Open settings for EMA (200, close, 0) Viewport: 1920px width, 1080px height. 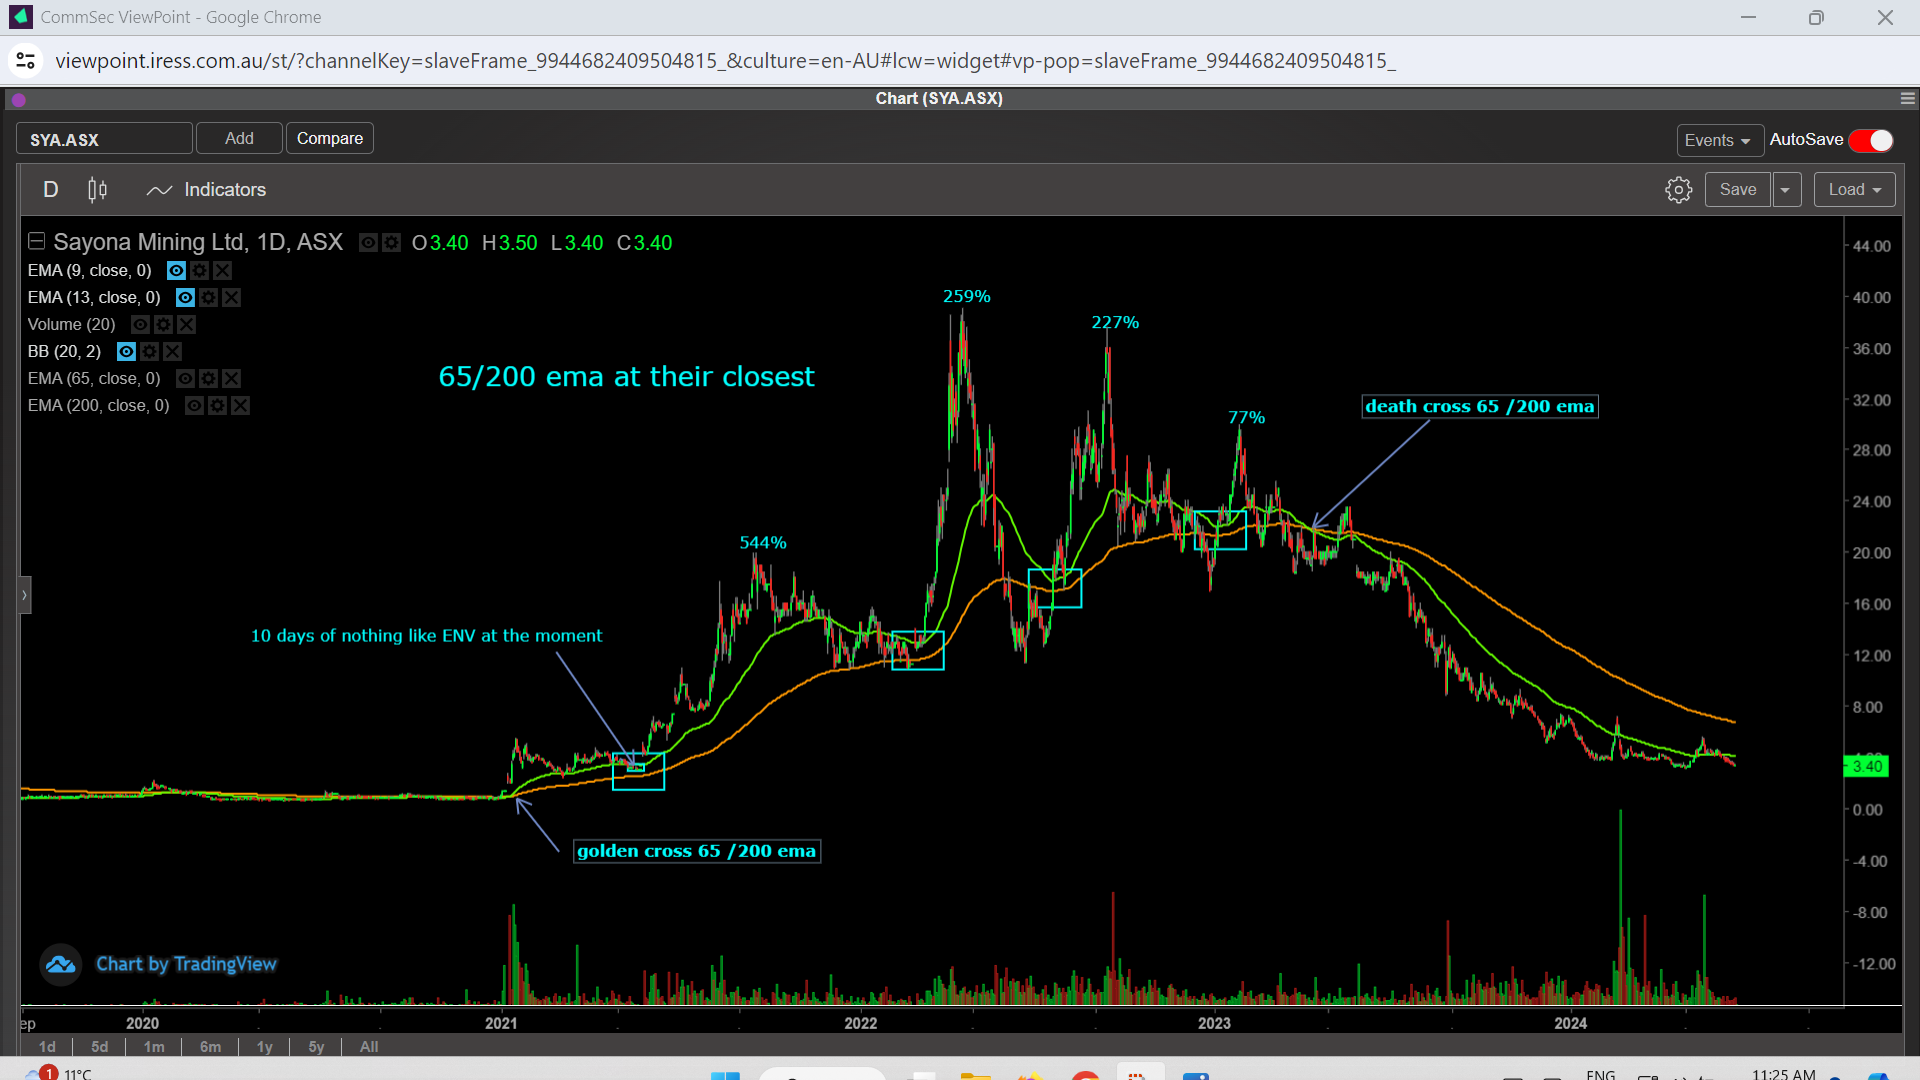(x=217, y=406)
